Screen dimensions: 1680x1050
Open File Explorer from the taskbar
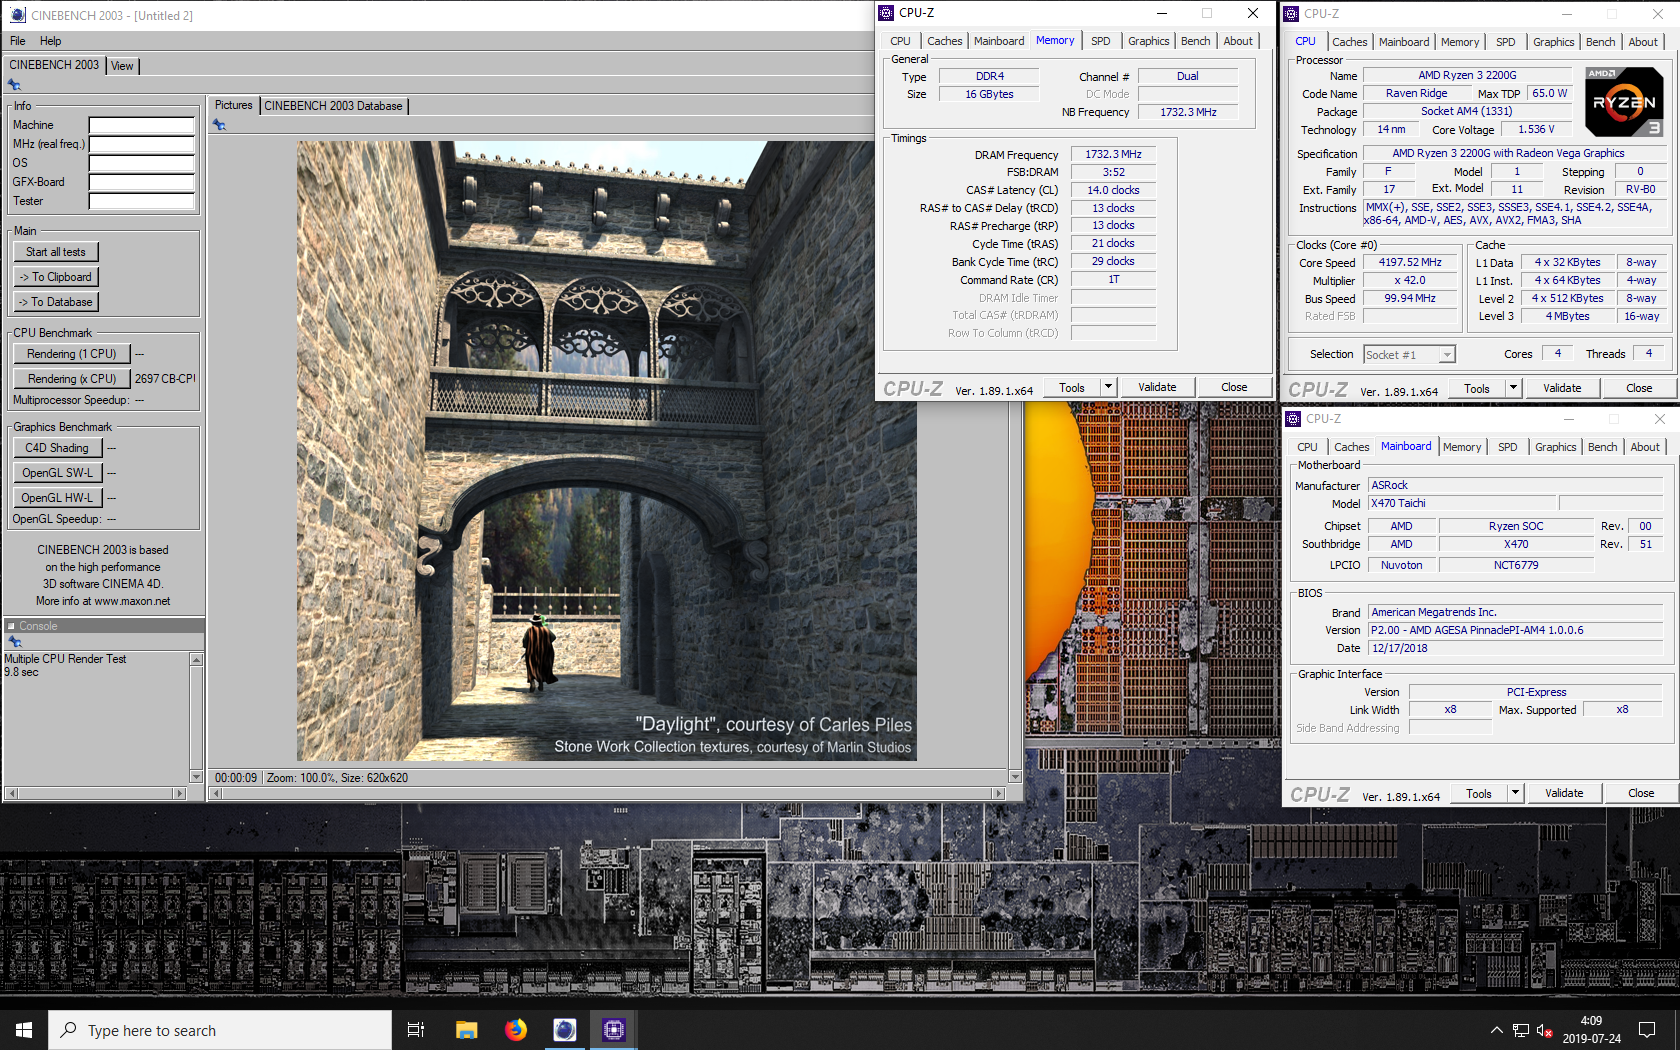pyautogui.click(x=466, y=1030)
